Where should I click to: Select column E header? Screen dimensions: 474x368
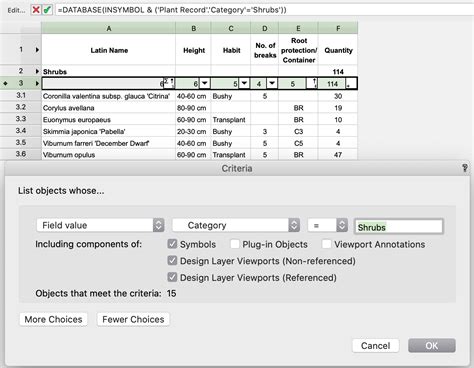tap(298, 28)
